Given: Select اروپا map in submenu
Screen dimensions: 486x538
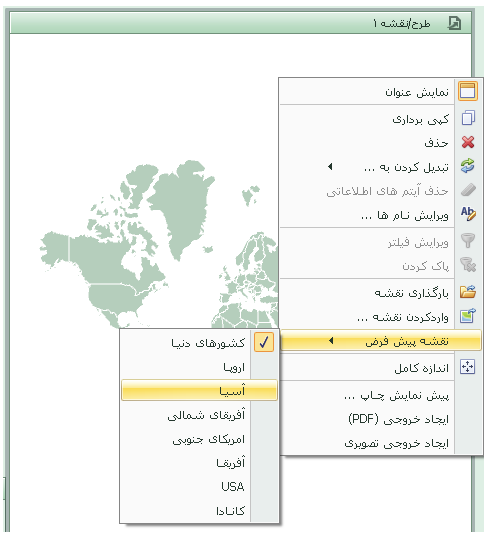Looking at the screenshot, I should [x=199, y=367].
